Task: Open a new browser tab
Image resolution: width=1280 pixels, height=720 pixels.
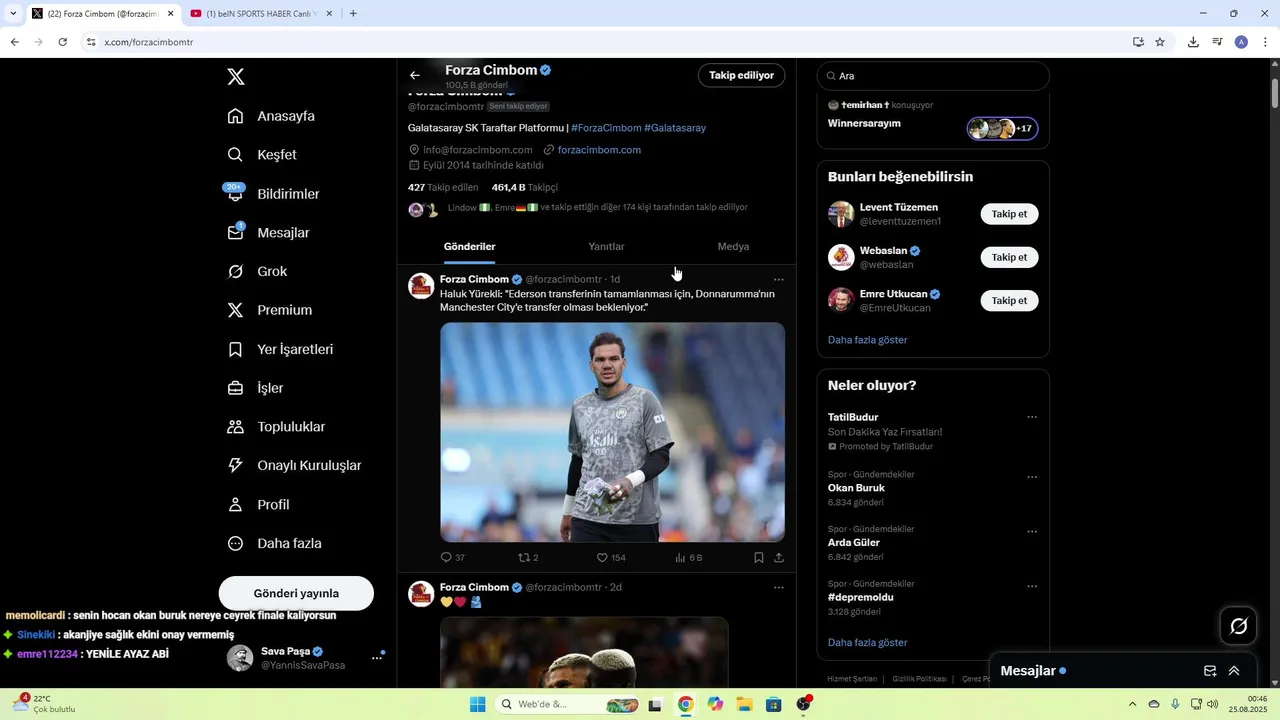Action: (353, 14)
